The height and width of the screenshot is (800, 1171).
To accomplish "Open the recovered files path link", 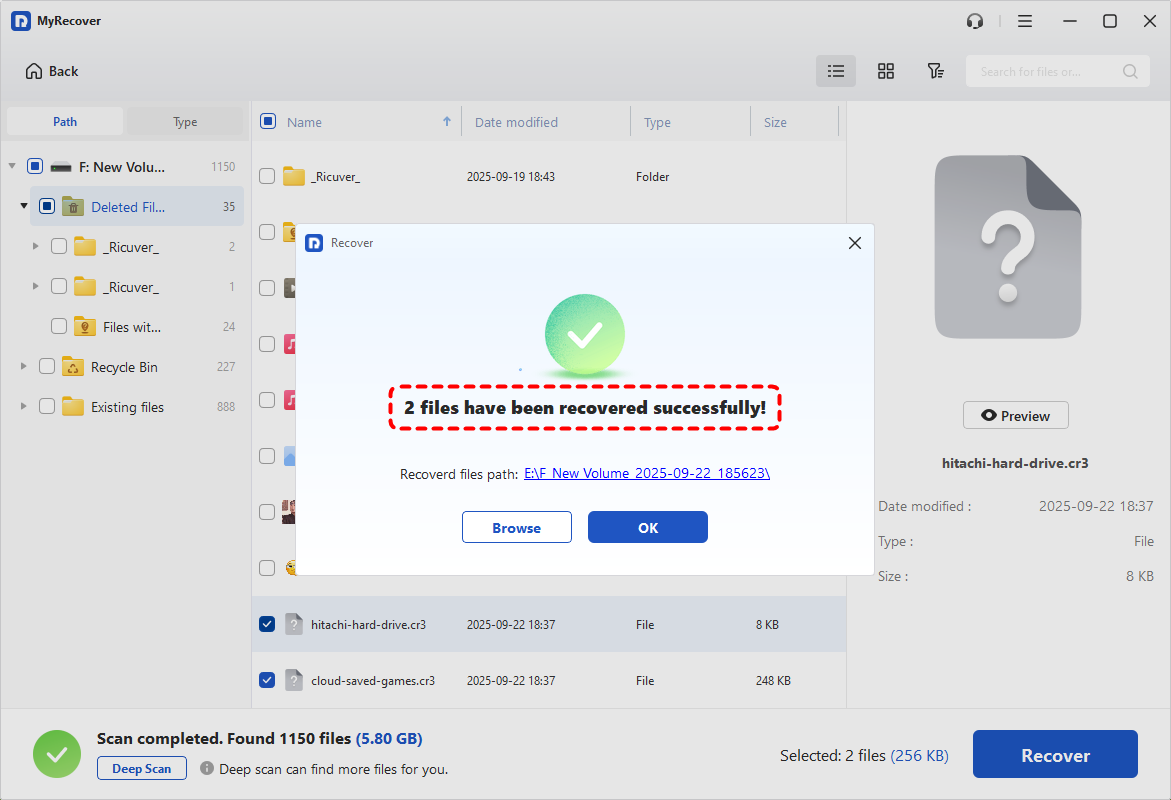I will click(646, 474).
